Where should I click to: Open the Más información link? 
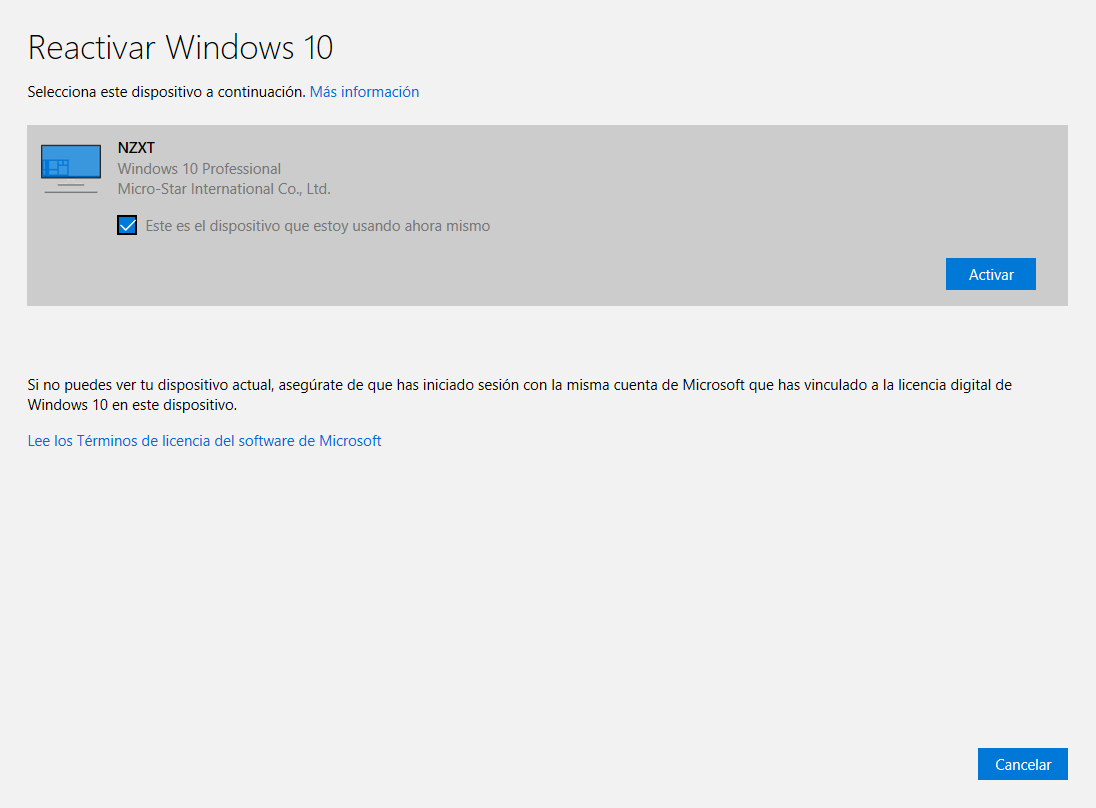point(364,92)
